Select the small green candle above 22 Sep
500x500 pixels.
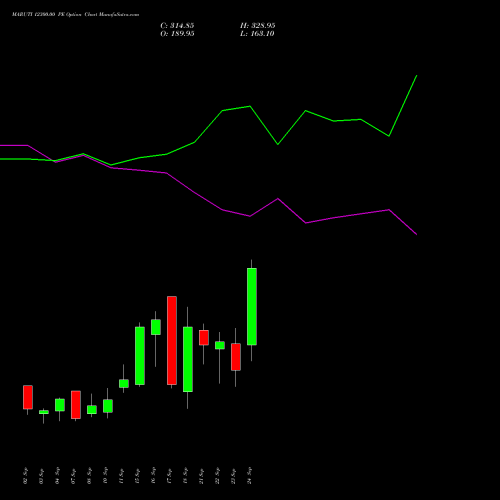(220, 345)
